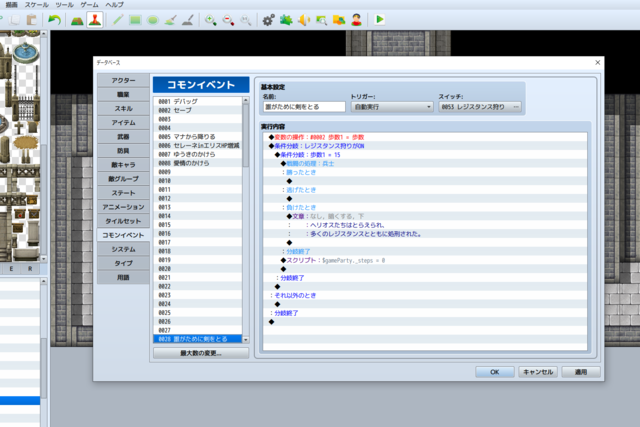This screenshot has width=640, height=427.
Task: Switch to the タイプ database tab
Action: point(123,263)
